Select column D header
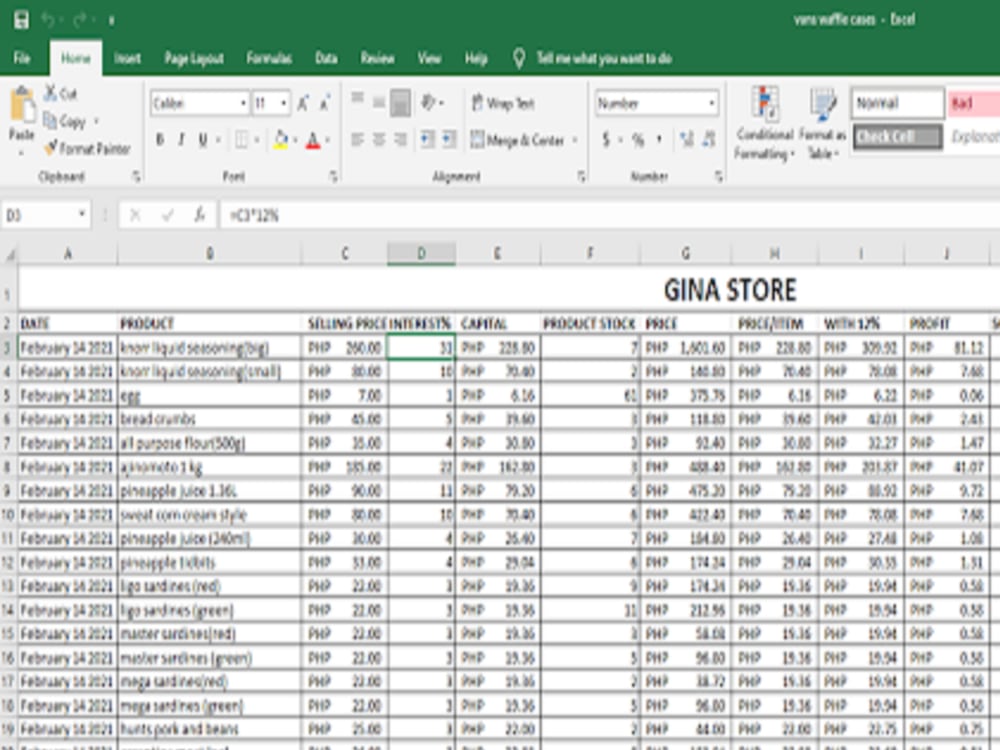 [x=421, y=253]
